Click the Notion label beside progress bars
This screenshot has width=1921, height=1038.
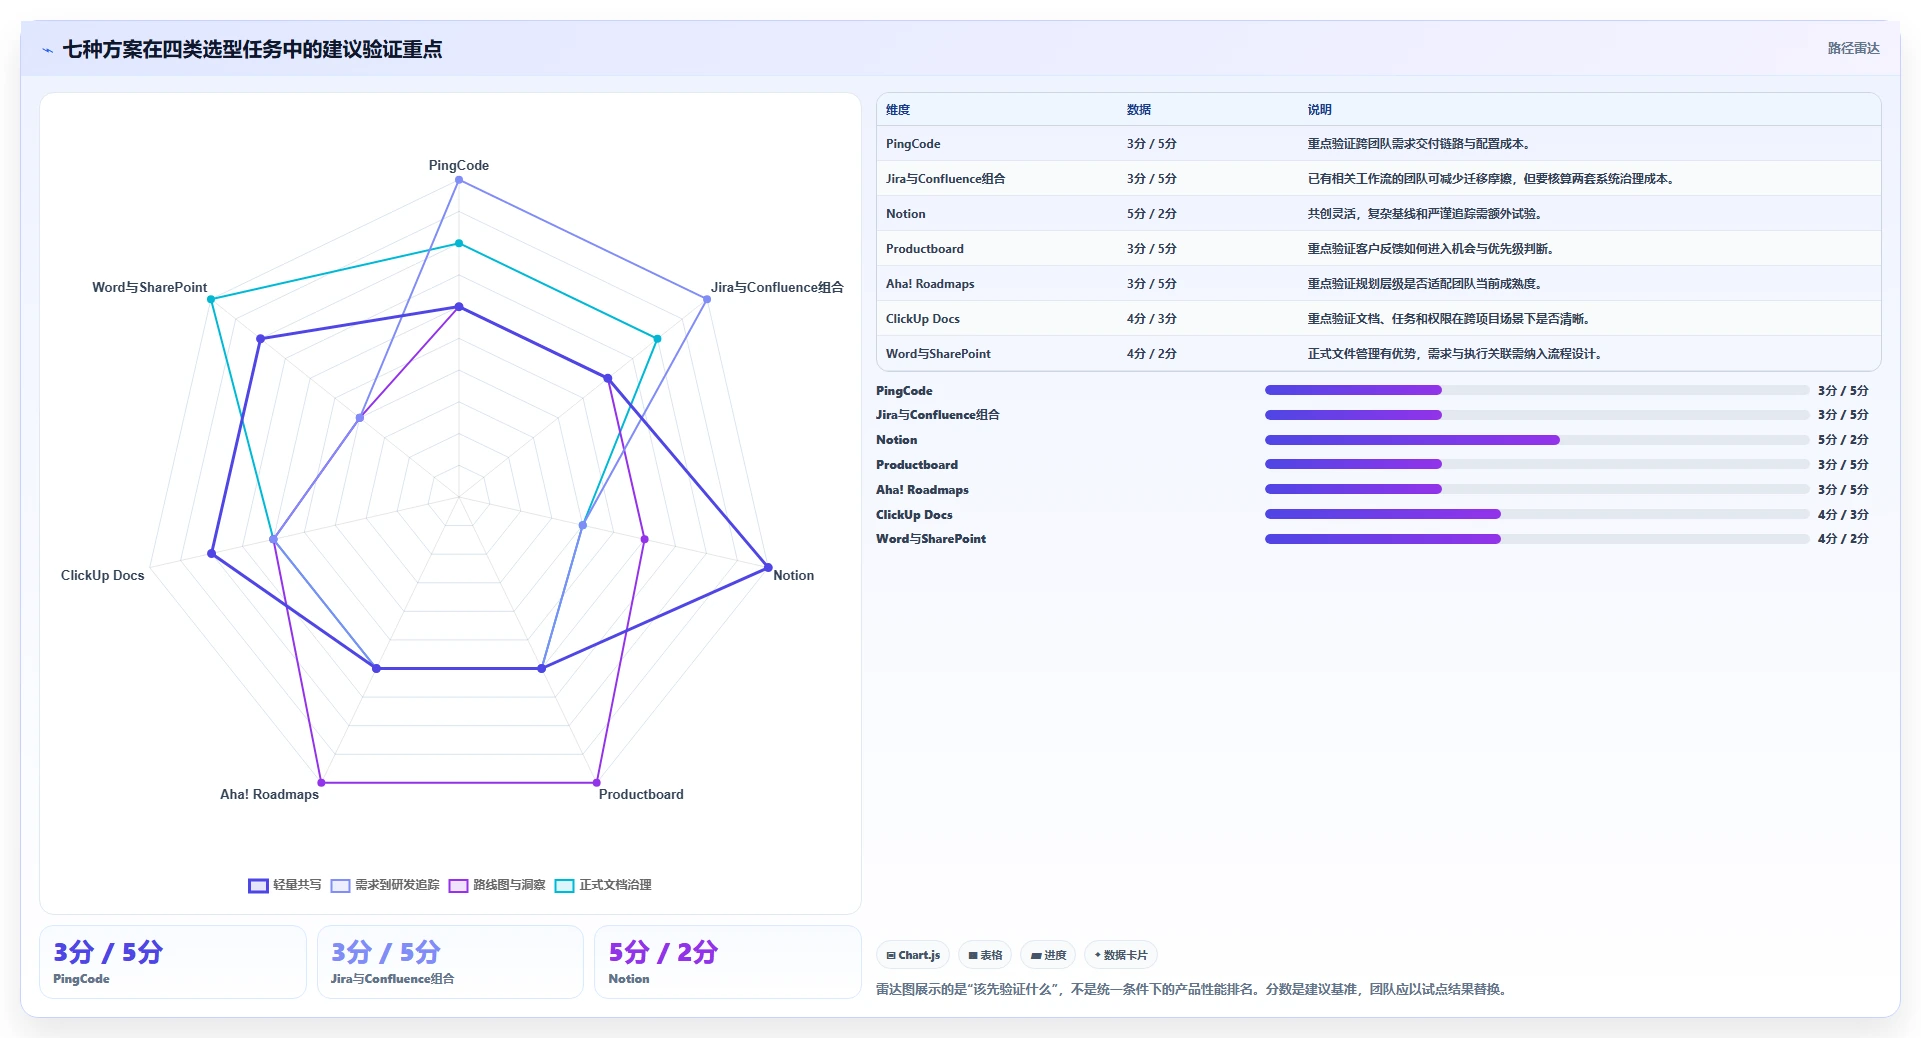tap(896, 440)
